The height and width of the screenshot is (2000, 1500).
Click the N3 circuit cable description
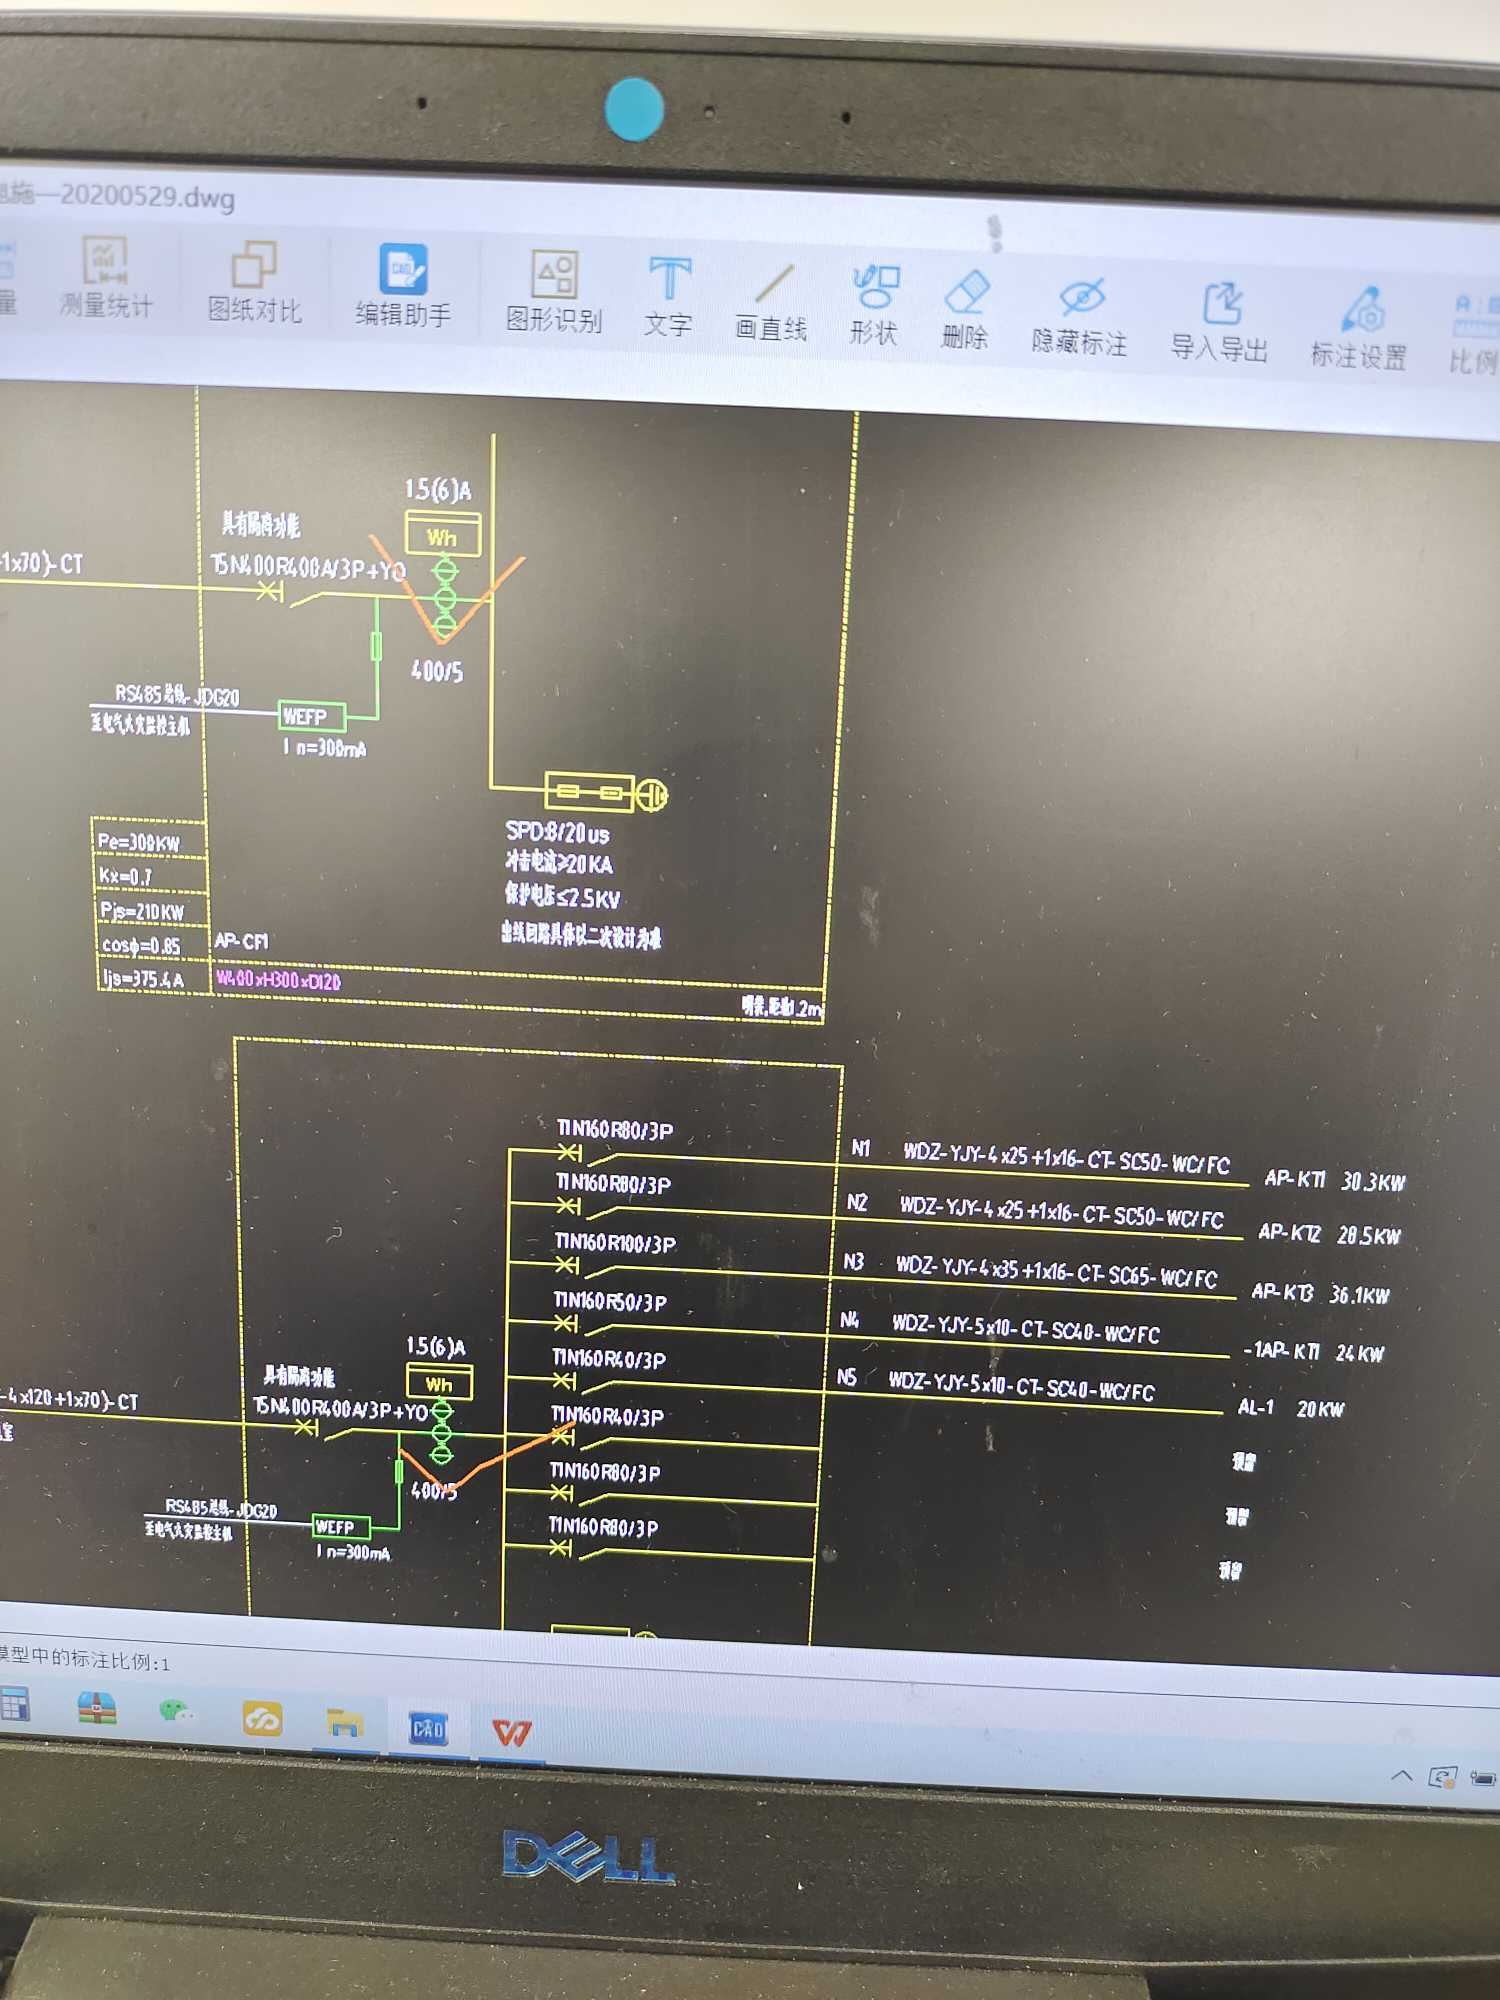(x=1056, y=1271)
